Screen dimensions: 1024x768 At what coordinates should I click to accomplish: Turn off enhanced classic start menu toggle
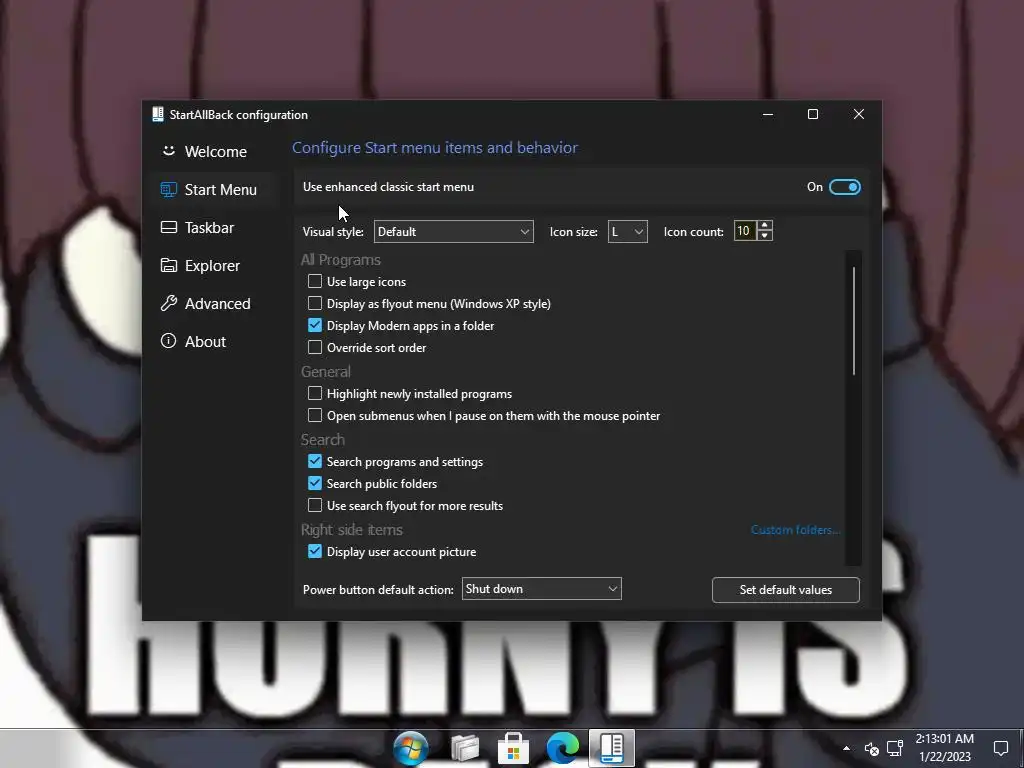pos(844,187)
